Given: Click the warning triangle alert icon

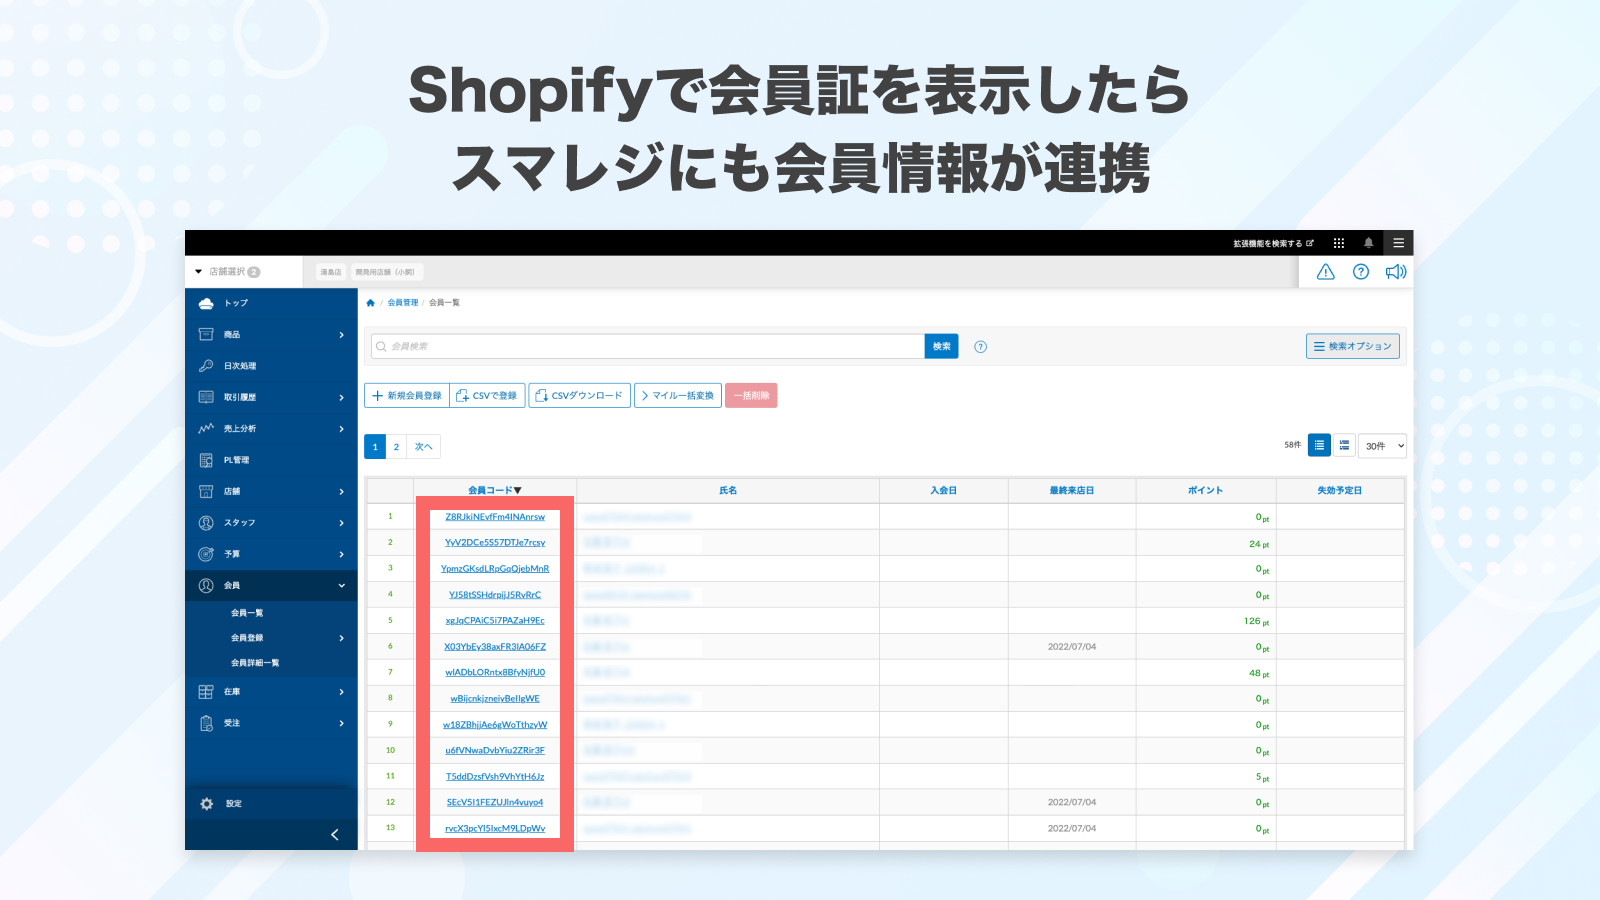Looking at the screenshot, I should point(1325,271).
